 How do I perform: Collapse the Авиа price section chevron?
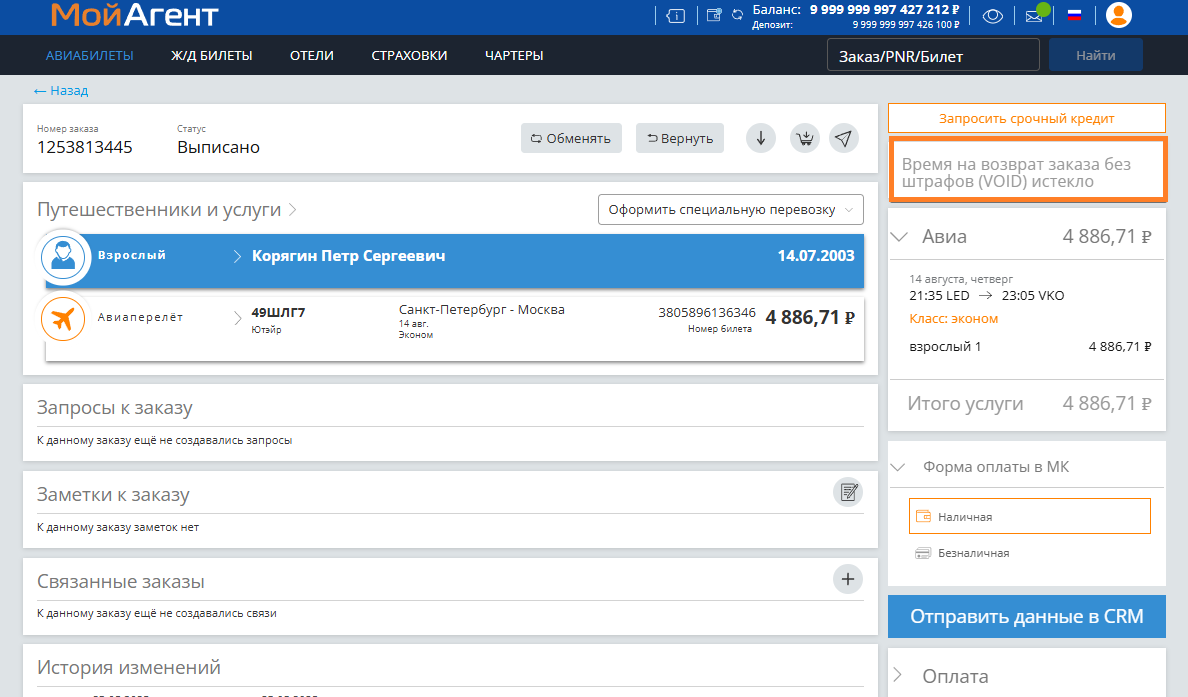point(899,236)
